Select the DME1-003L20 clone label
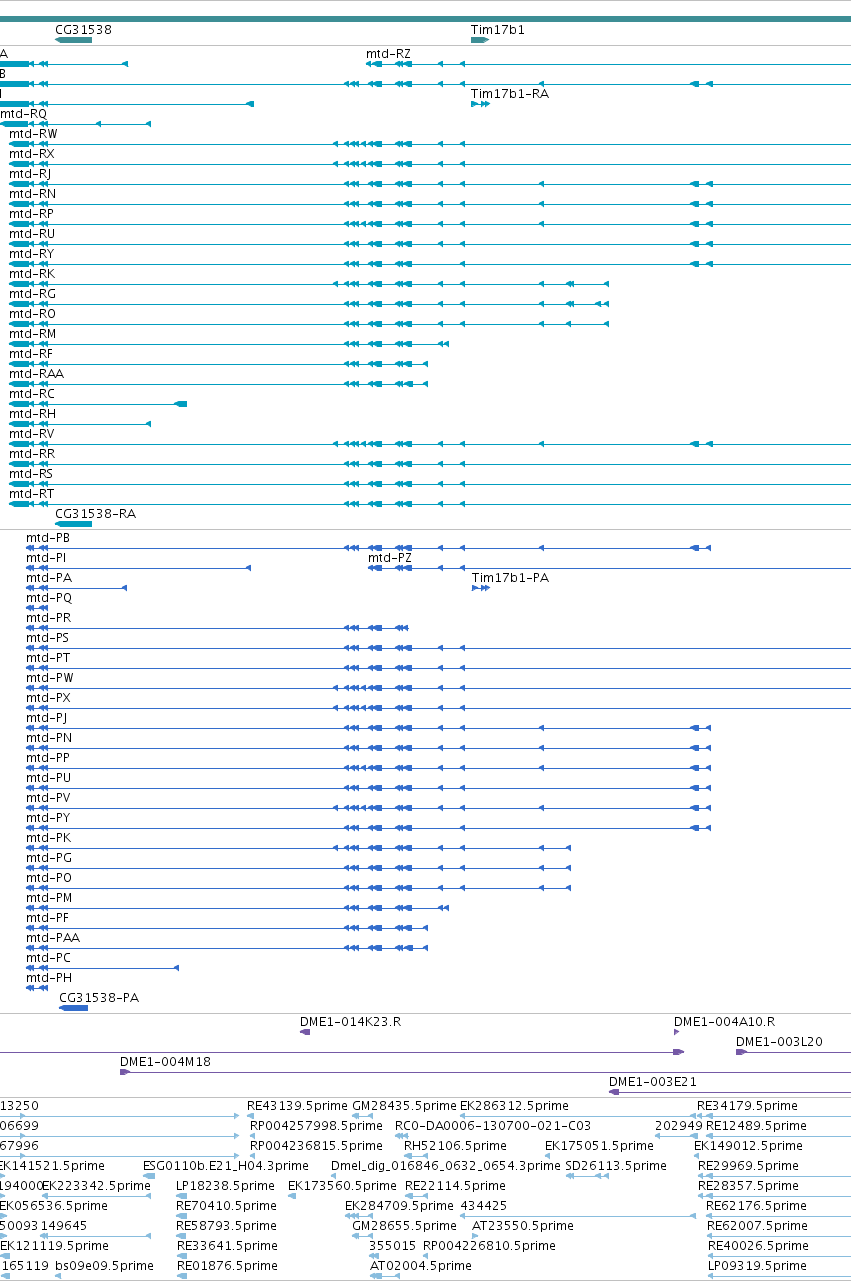Image resolution: width=851 pixels, height=1281 pixels. pyautogui.click(x=779, y=1042)
